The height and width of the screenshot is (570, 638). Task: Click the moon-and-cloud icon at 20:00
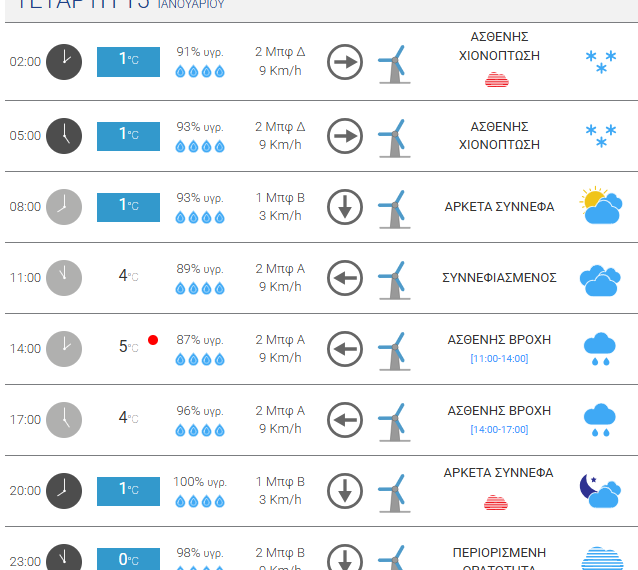pos(599,490)
